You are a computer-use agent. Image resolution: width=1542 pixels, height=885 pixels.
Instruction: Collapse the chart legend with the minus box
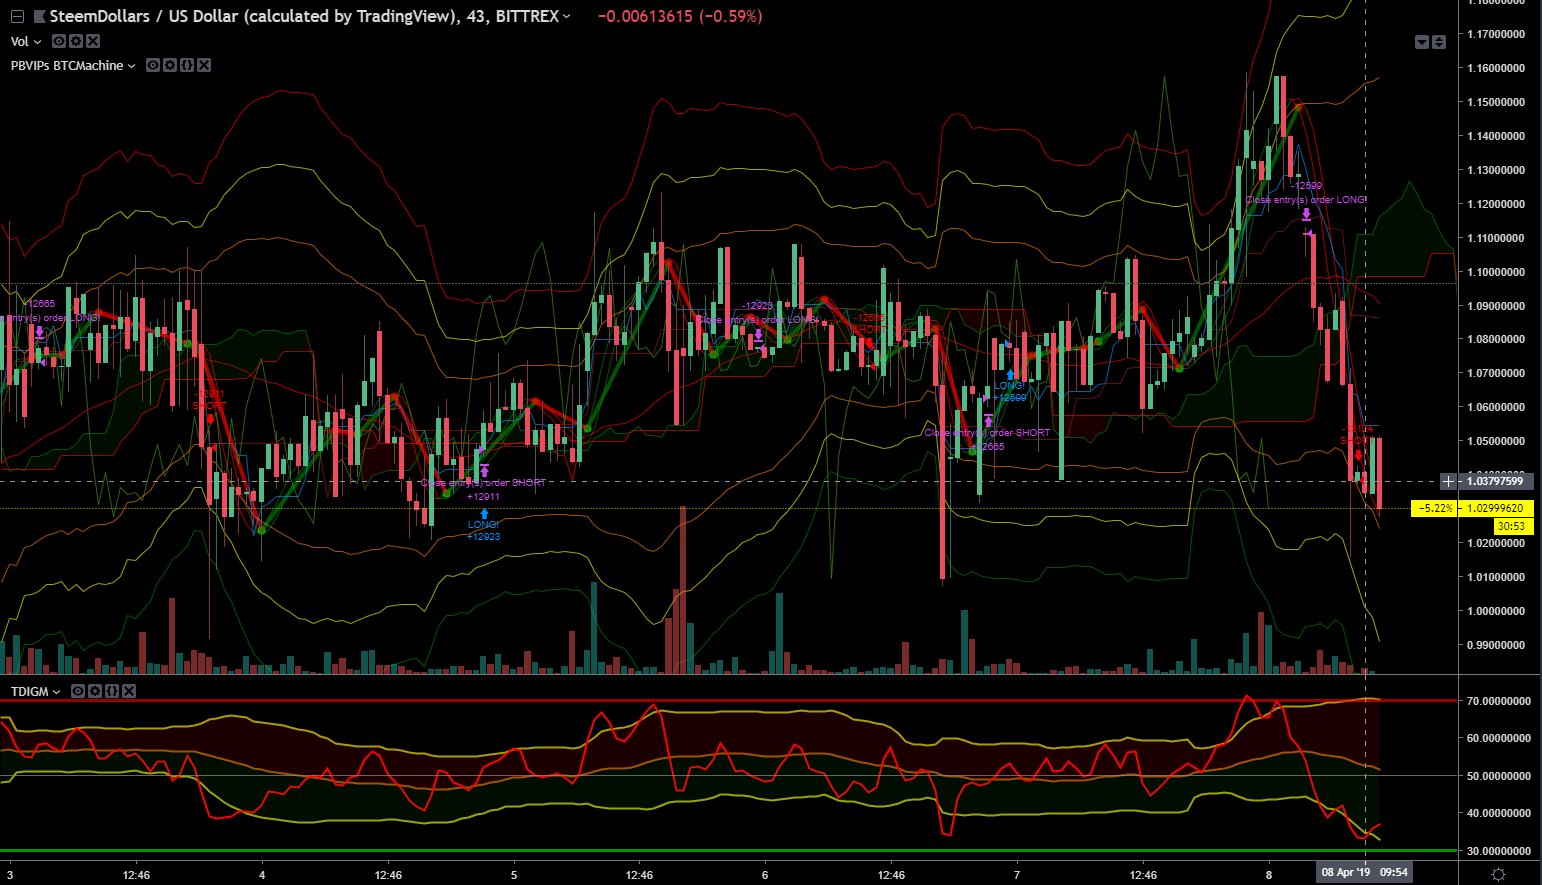16,17
